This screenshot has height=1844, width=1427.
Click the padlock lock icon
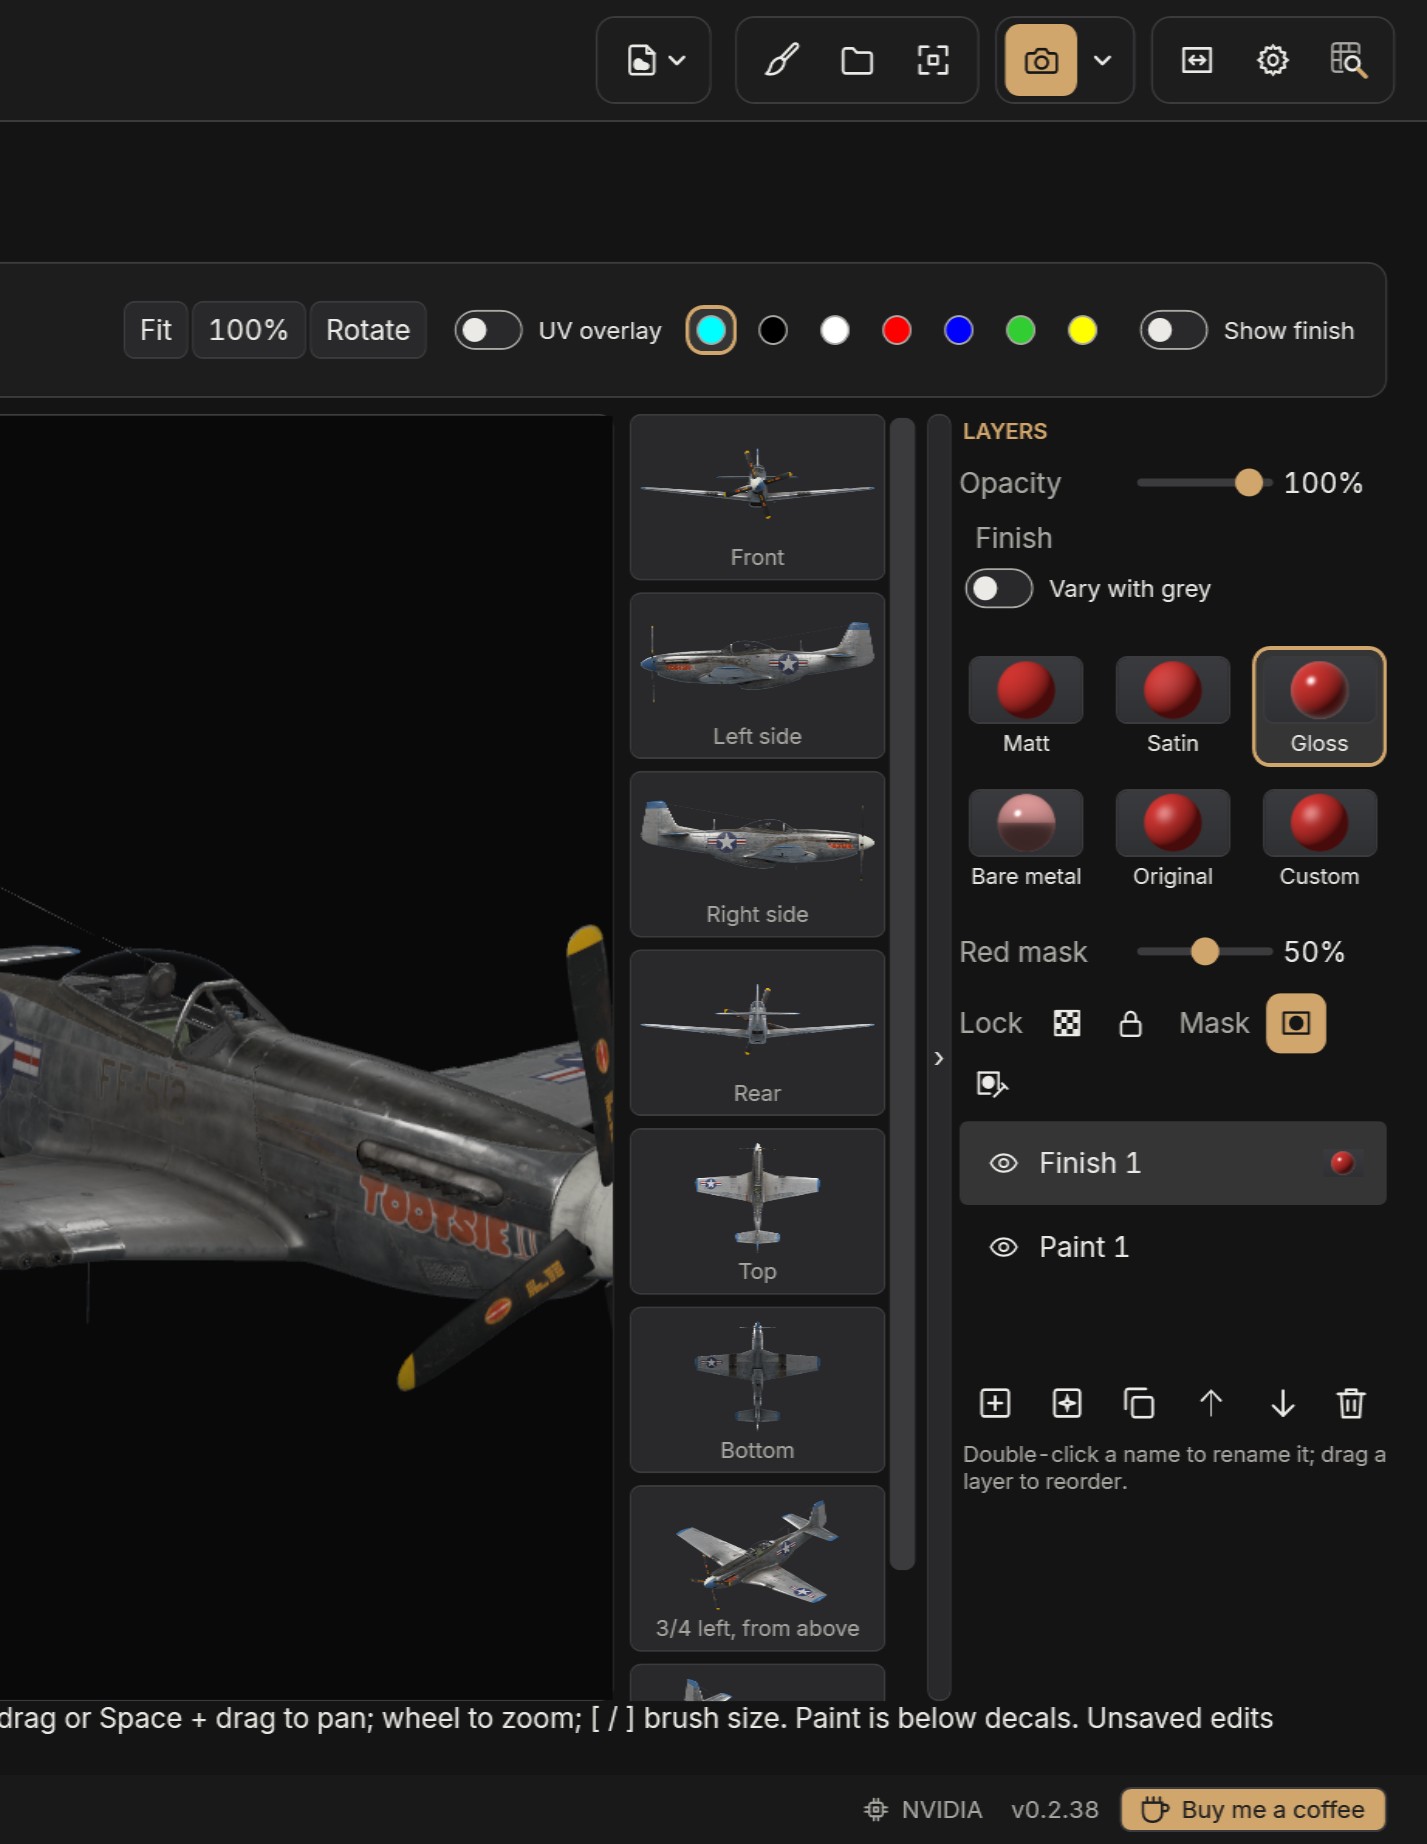pyautogui.click(x=1130, y=1023)
